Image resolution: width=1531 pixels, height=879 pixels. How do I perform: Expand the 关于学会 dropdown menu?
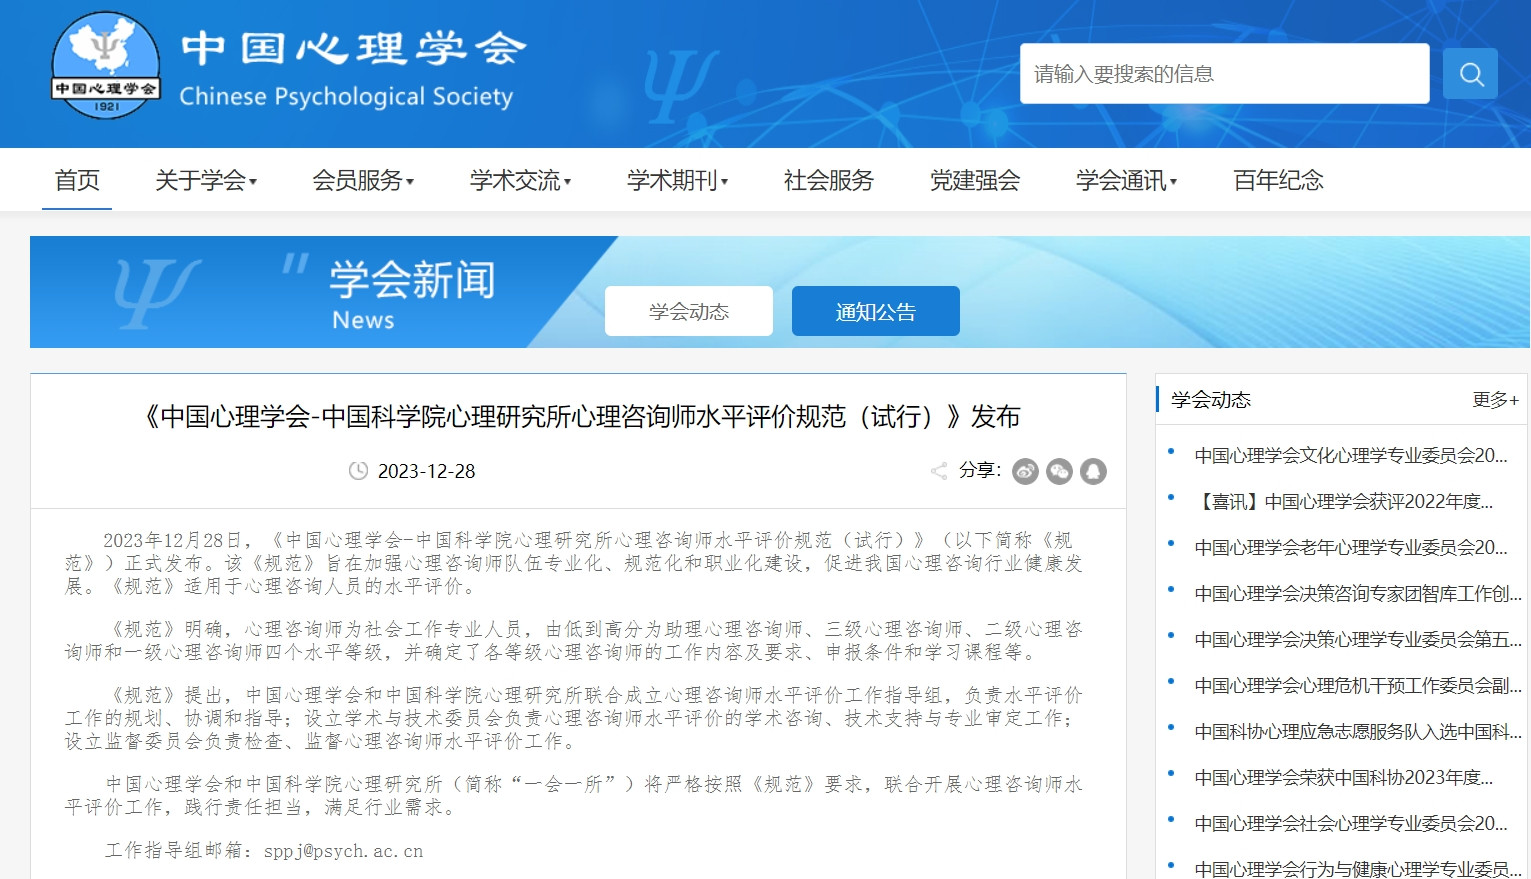click(206, 181)
